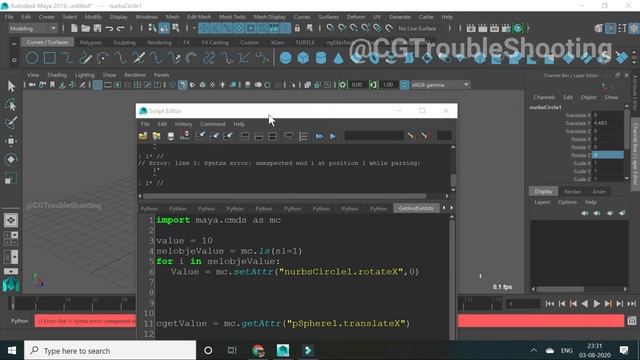Toggle viewport gamma icon

coord(373,85)
